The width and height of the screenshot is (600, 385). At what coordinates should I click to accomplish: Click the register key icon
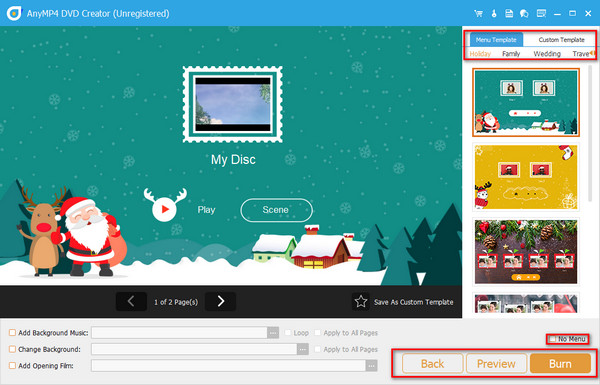[x=494, y=14]
